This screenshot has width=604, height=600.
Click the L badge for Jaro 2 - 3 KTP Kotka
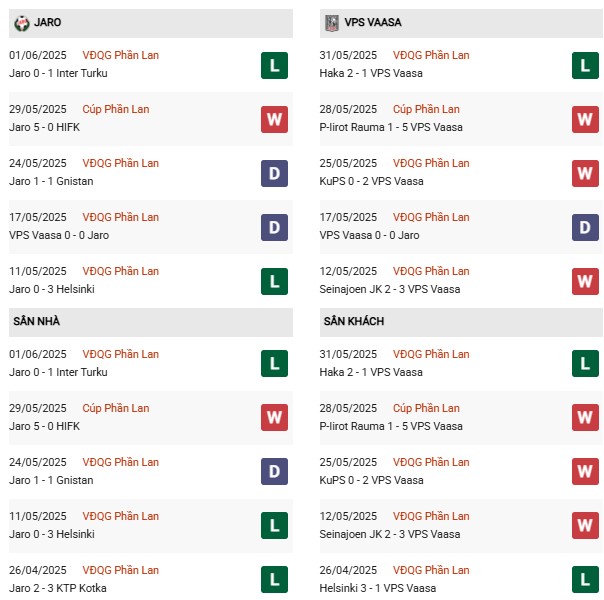274,581
